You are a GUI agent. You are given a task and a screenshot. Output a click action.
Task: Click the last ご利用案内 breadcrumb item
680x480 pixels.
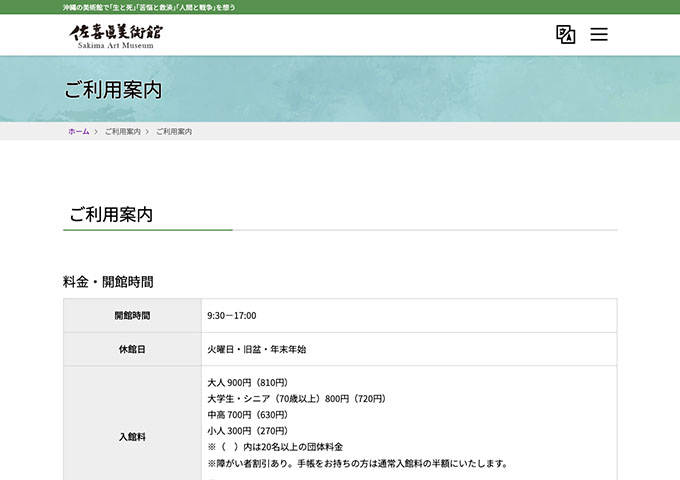[x=174, y=131]
